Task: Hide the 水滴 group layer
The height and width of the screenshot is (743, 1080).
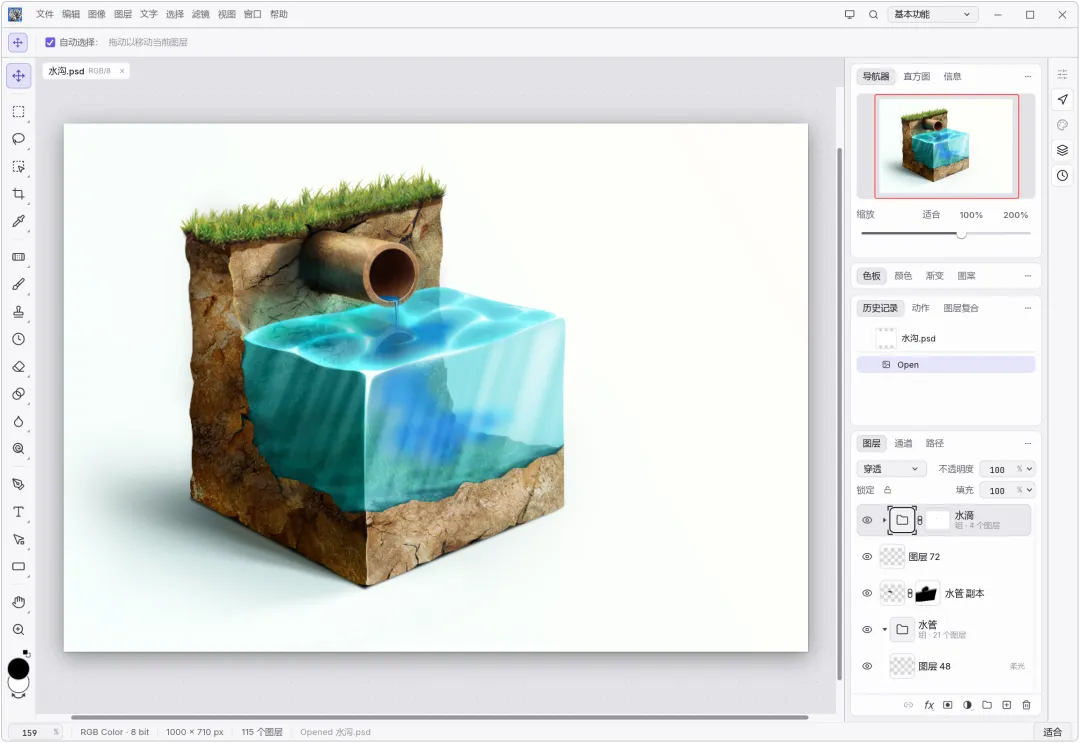Action: [867, 520]
